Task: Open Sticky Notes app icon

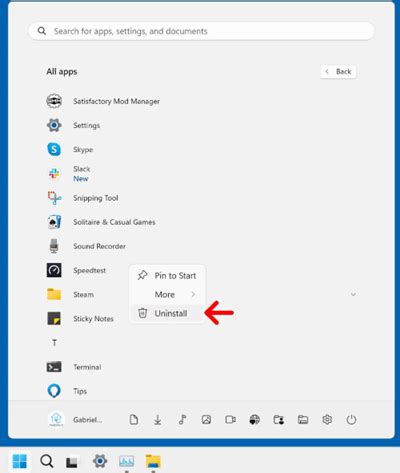Action: 54,318
